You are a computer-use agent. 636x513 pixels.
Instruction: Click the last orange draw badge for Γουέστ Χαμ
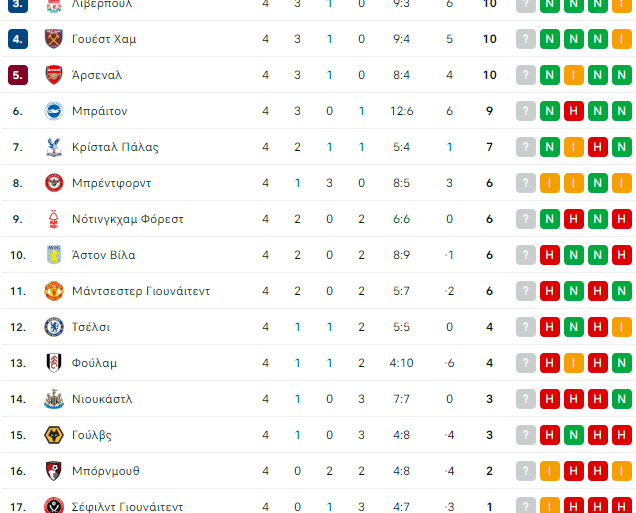pyautogui.click(x=622, y=39)
